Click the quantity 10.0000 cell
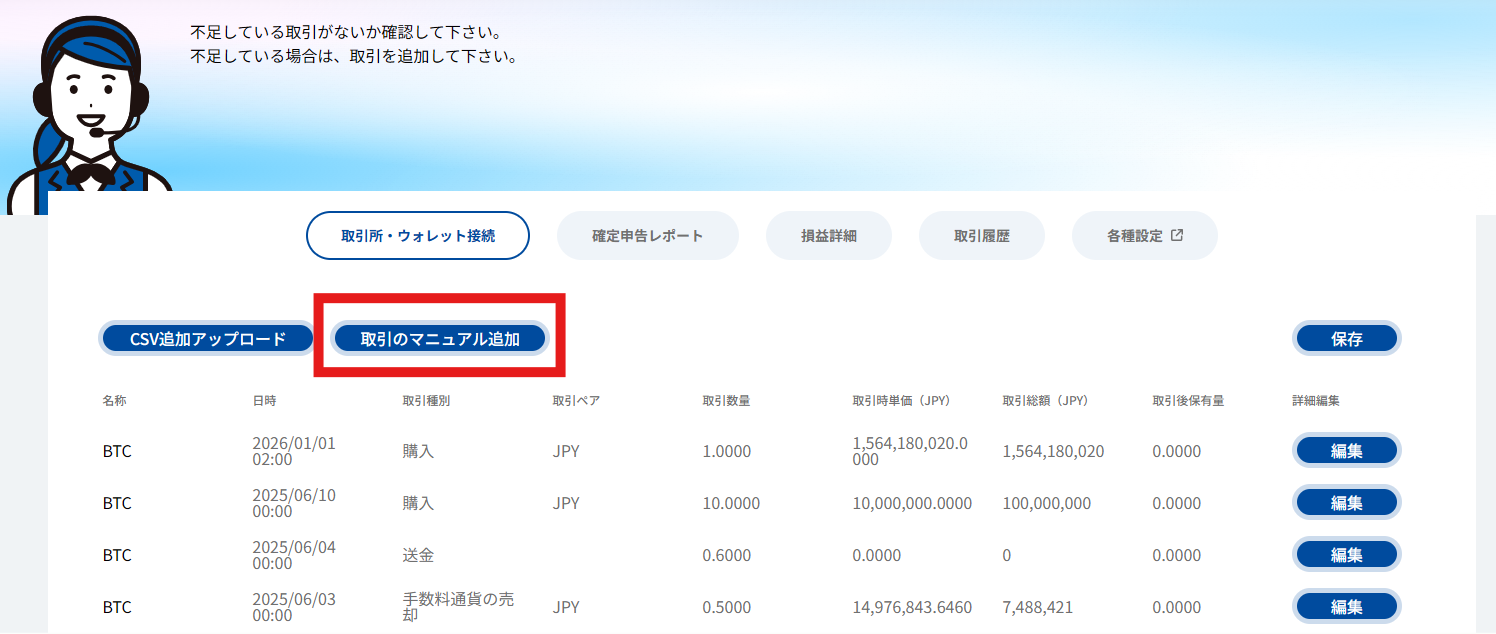 coord(731,503)
